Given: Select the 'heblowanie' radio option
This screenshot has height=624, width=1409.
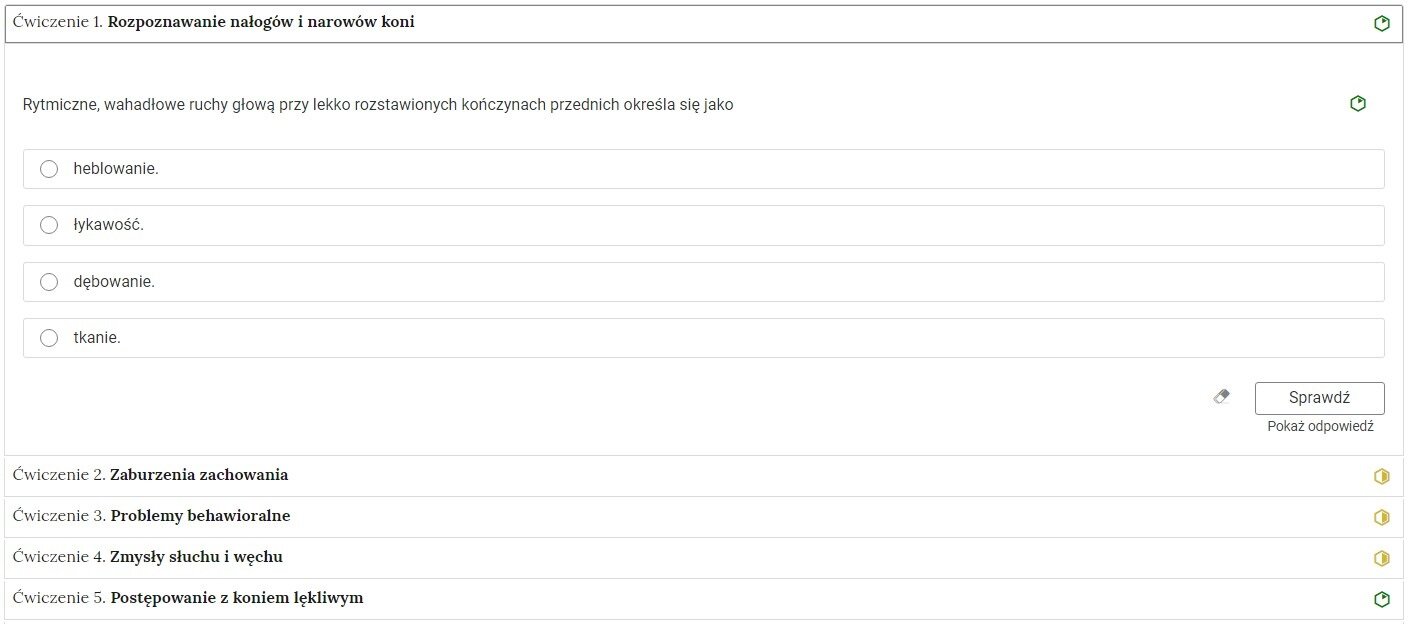Looking at the screenshot, I should pyautogui.click(x=49, y=169).
